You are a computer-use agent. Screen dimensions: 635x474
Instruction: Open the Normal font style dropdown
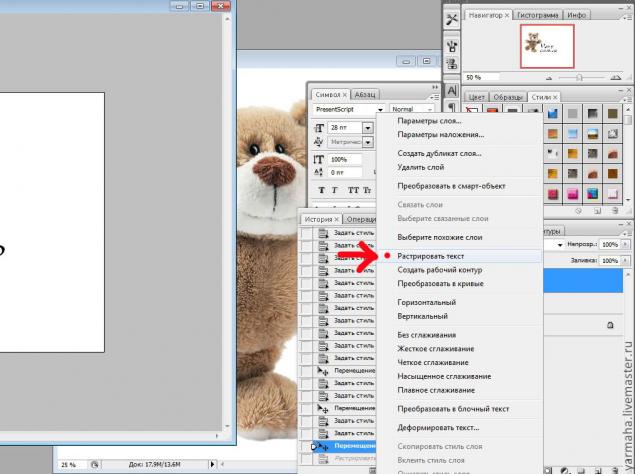[x=430, y=109]
